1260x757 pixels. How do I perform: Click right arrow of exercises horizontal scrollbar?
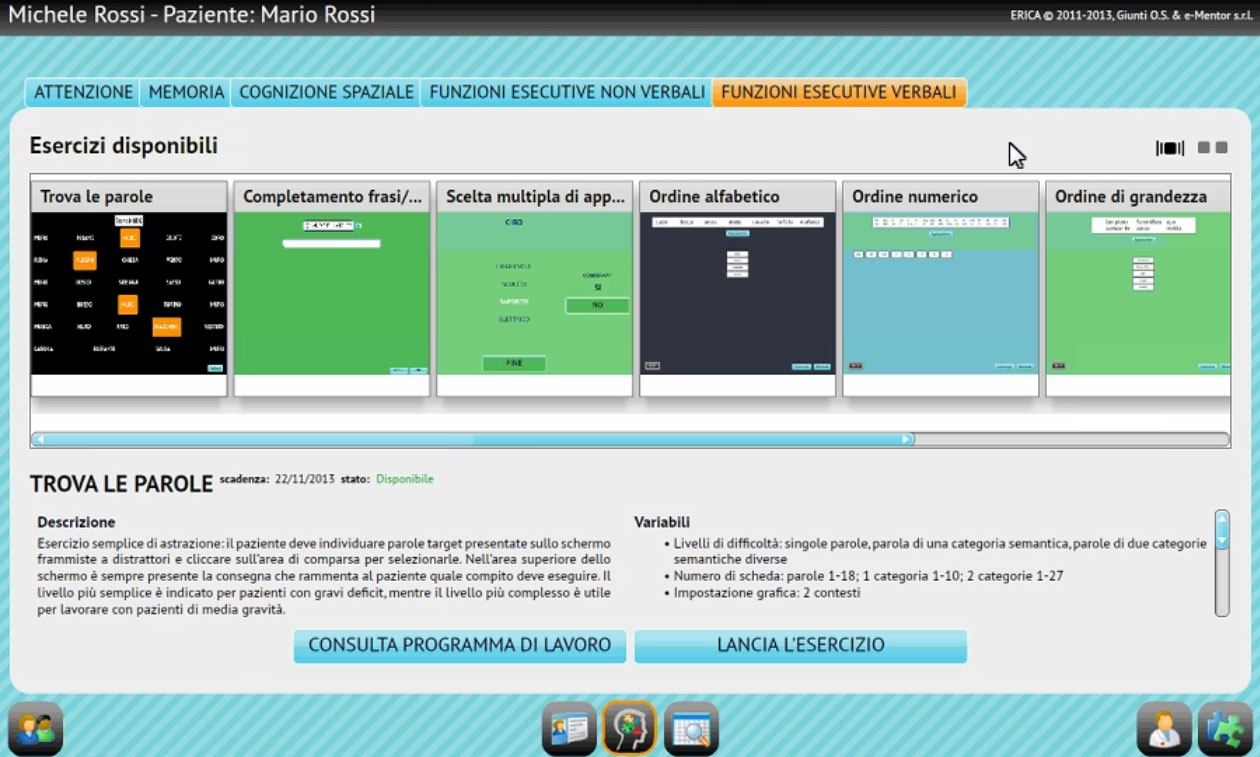(906, 439)
